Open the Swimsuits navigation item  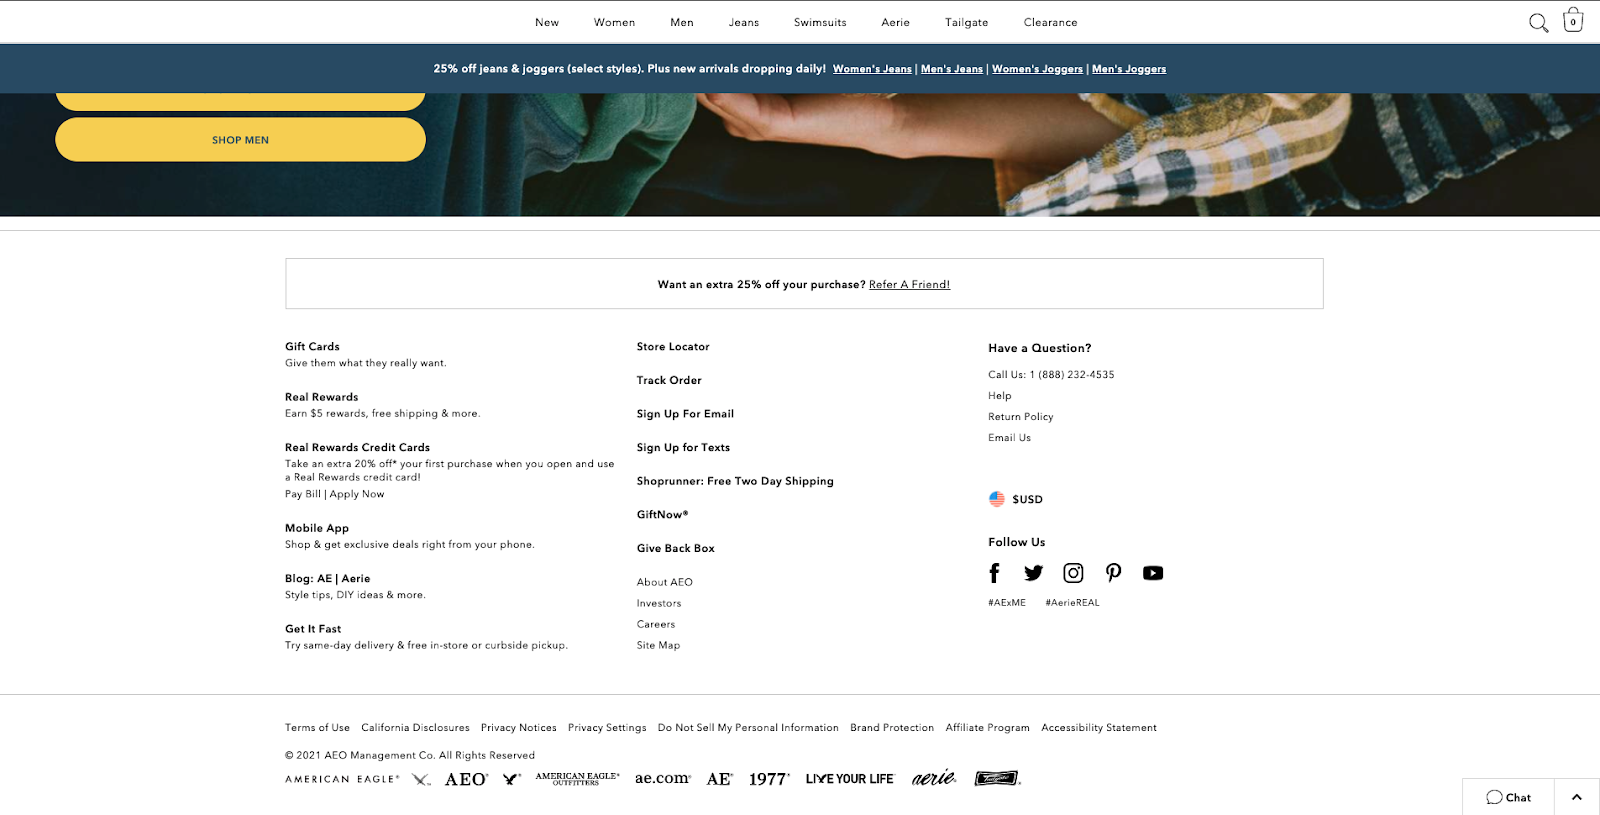[820, 22]
